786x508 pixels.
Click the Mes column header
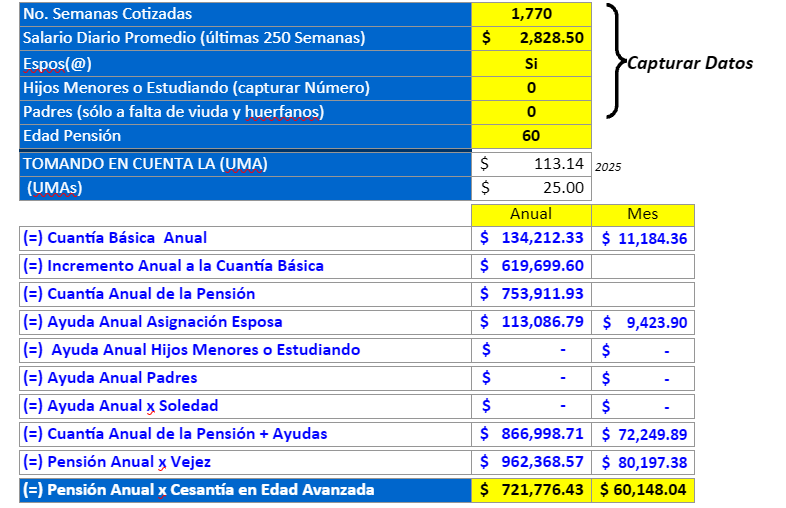[x=642, y=214]
